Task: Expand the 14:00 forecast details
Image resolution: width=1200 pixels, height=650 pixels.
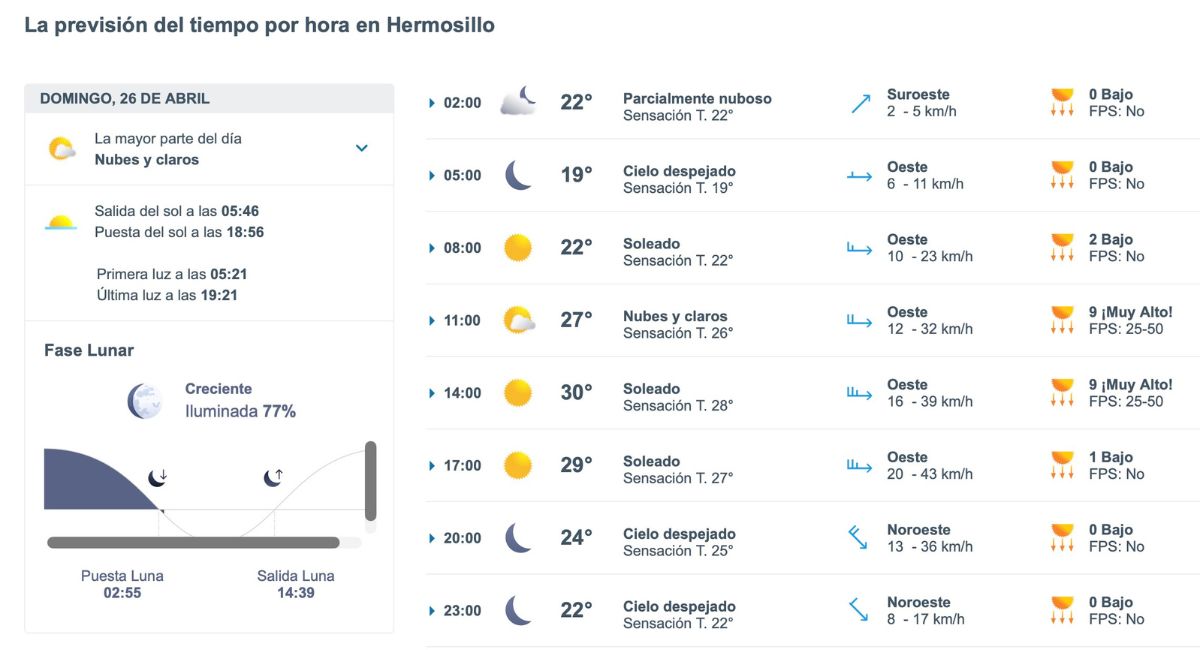Action: [x=431, y=393]
